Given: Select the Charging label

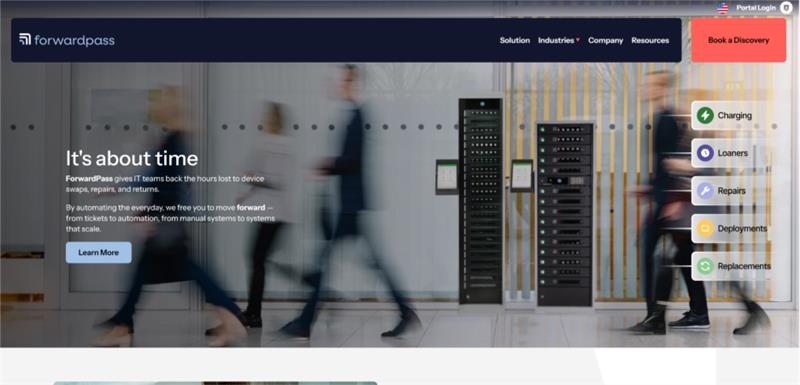Looking at the screenshot, I should [x=735, y=115].
